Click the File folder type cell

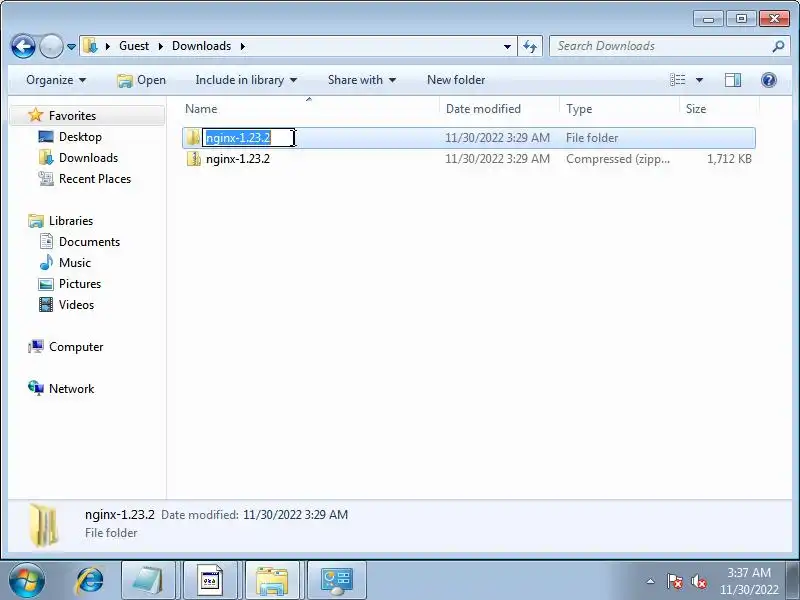[x=592, y=138]
